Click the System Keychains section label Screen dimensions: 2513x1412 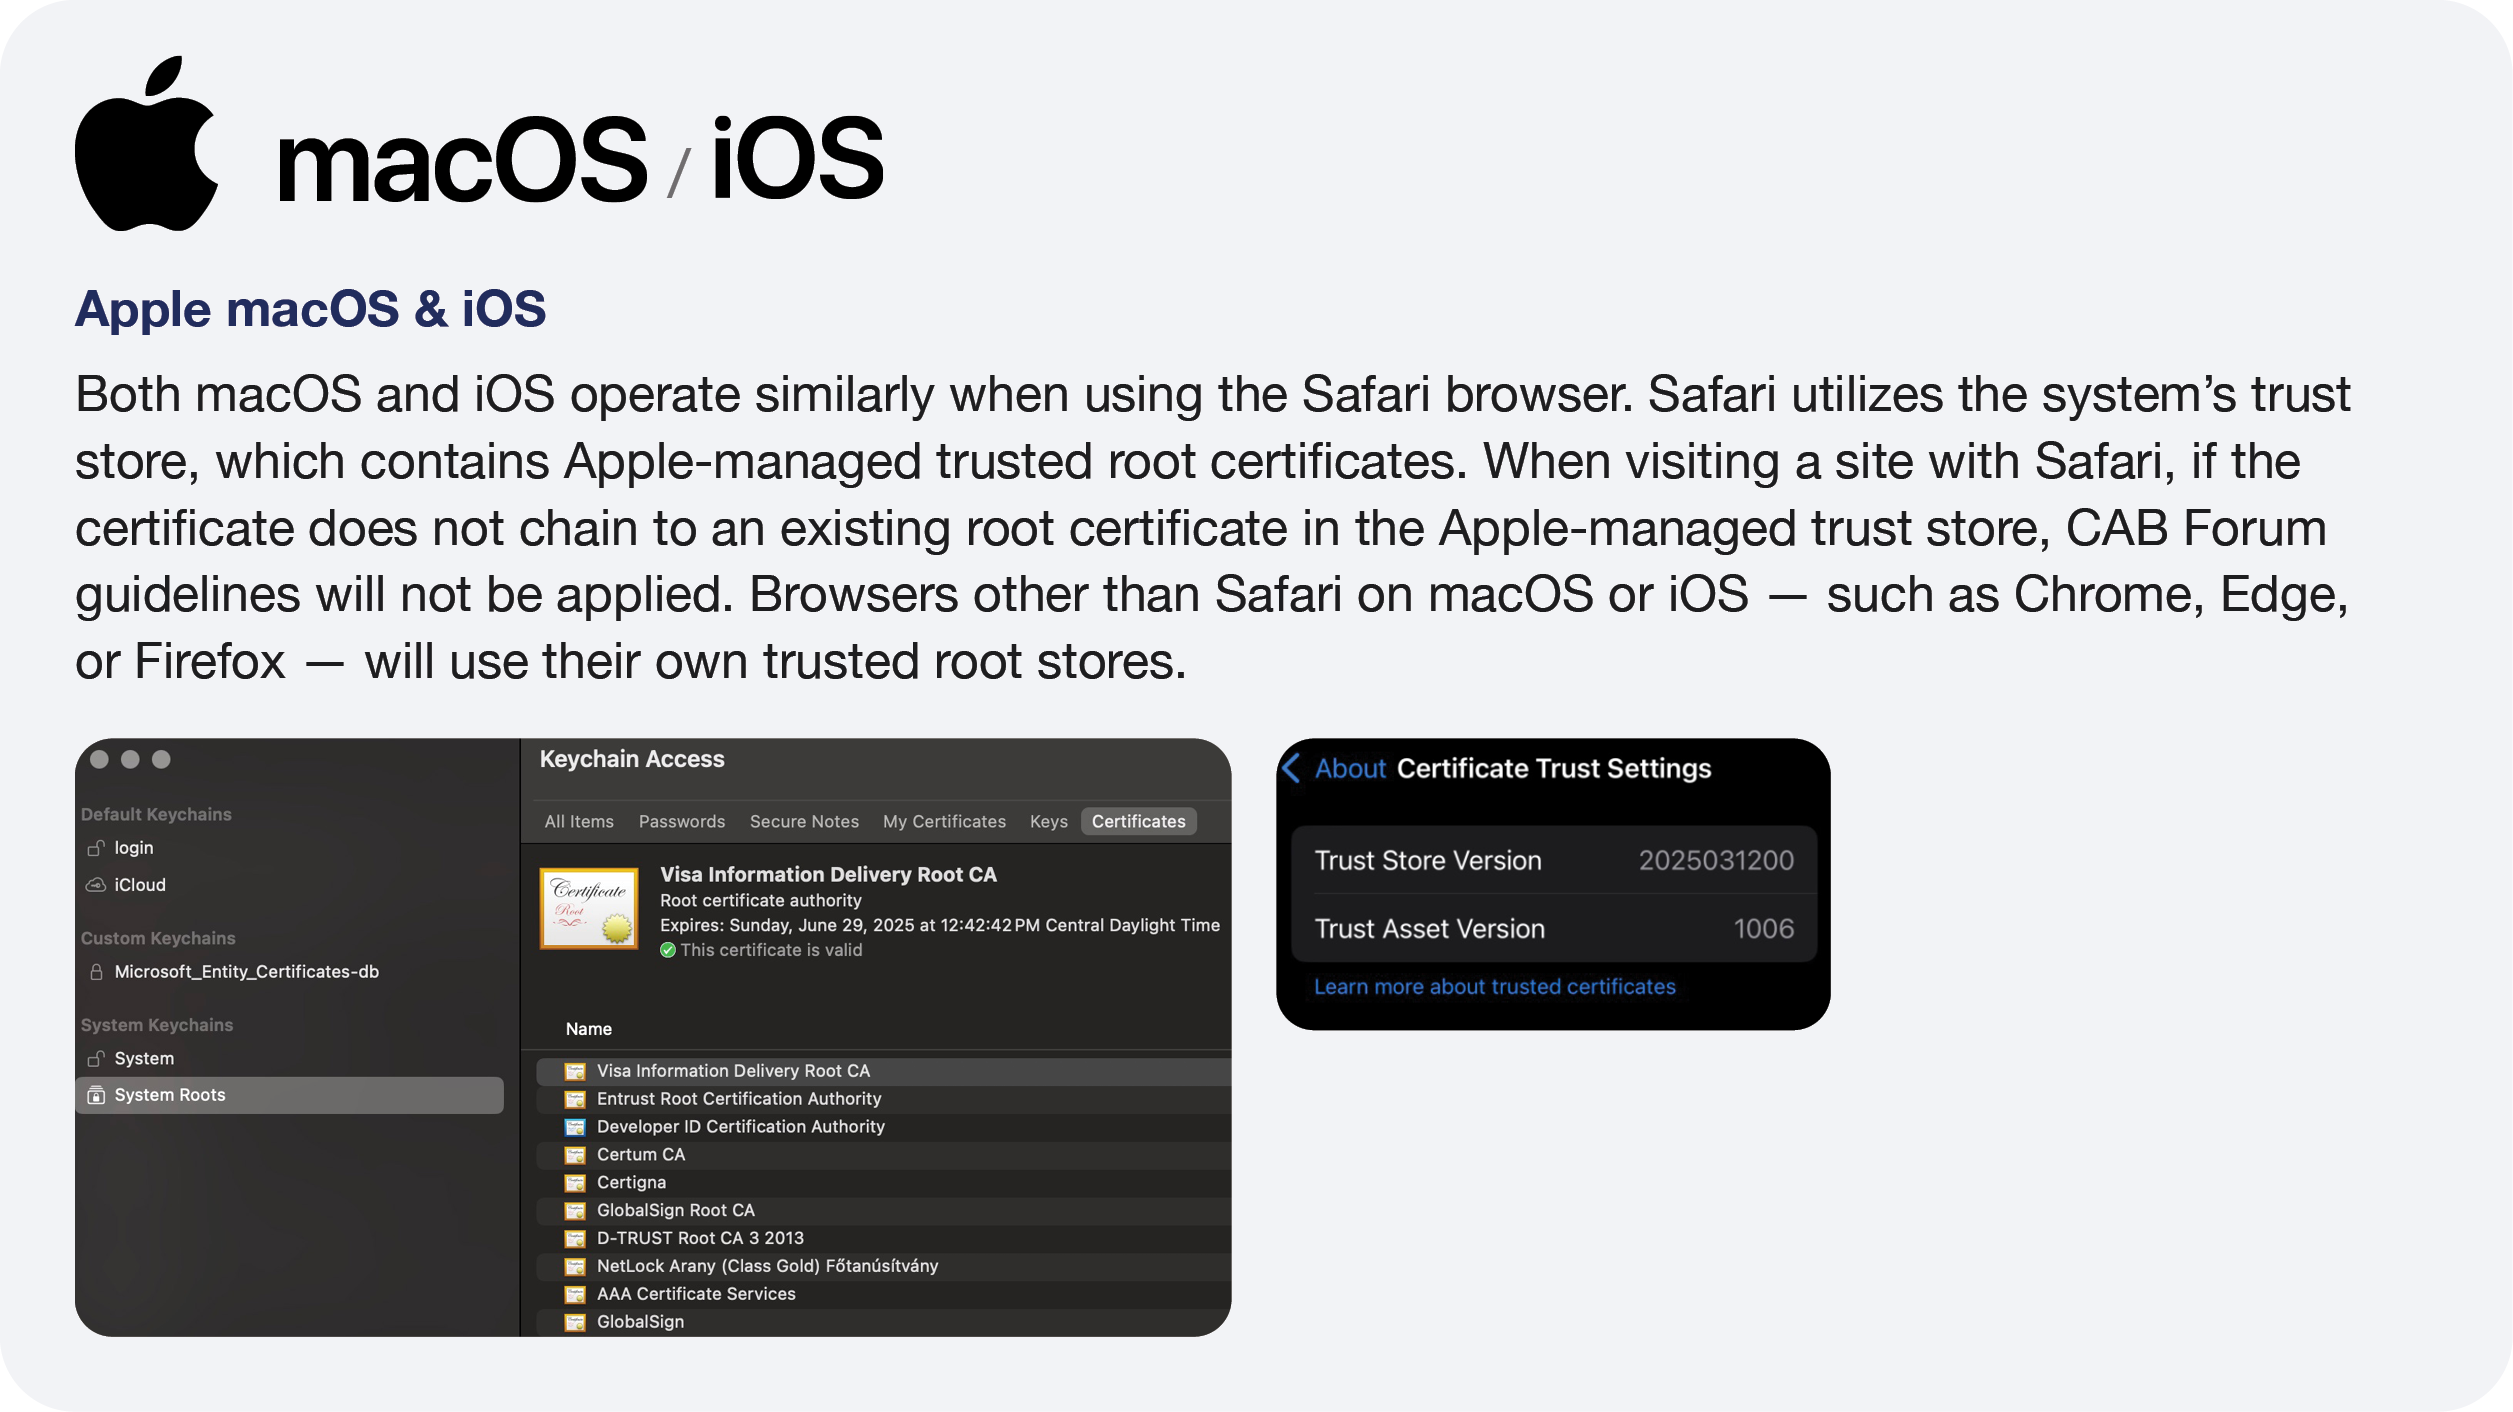point(157,1026)
